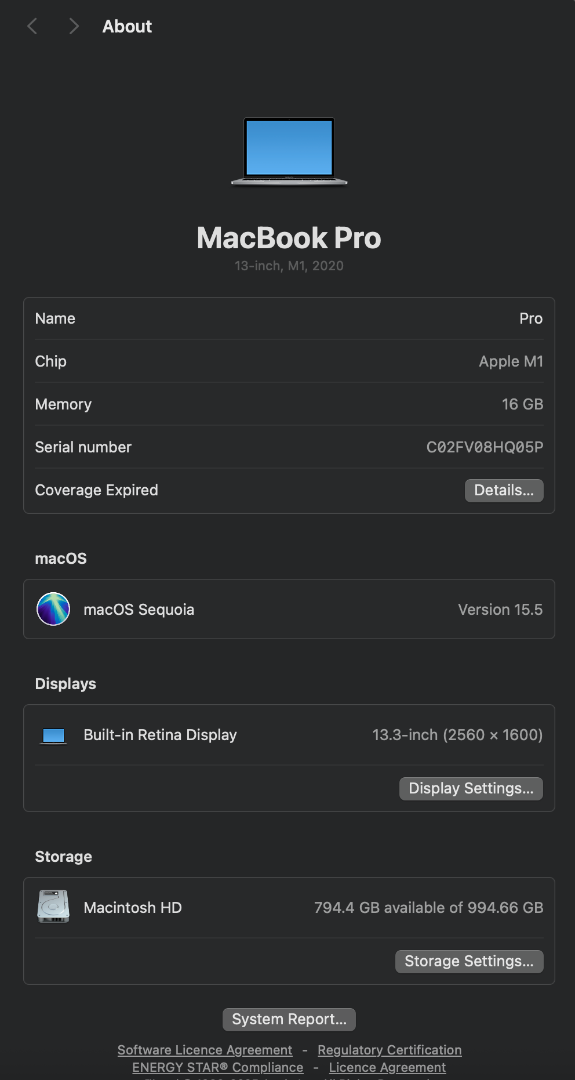Click the MacBook Pro laptop image

289,152
